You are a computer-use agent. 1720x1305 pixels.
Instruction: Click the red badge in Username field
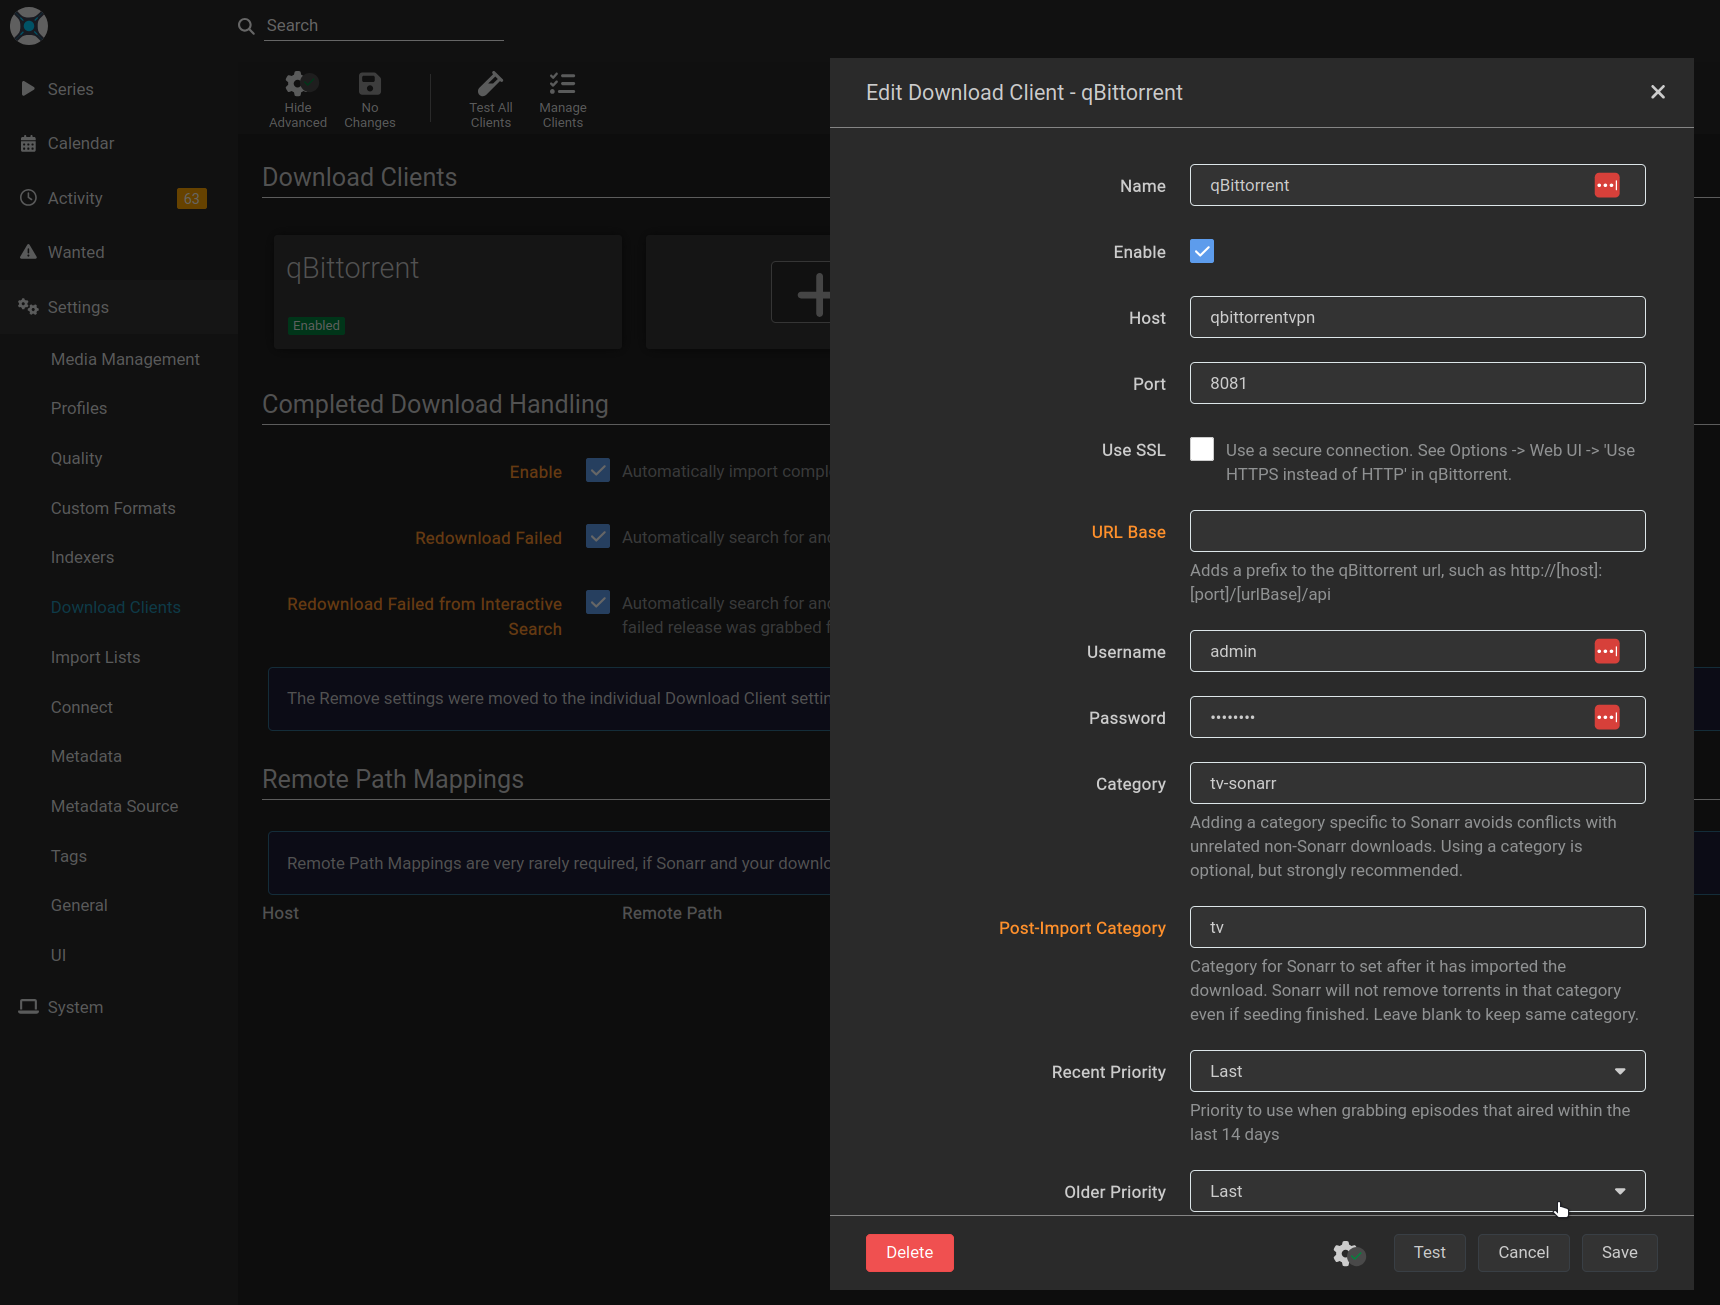(x=1607, y=651)
